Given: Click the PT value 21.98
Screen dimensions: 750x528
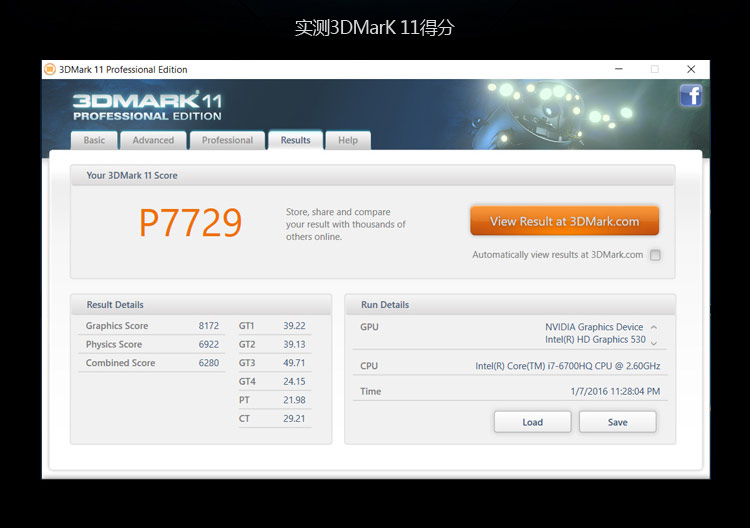Looking at the screenshot, I should pos(294,400).
